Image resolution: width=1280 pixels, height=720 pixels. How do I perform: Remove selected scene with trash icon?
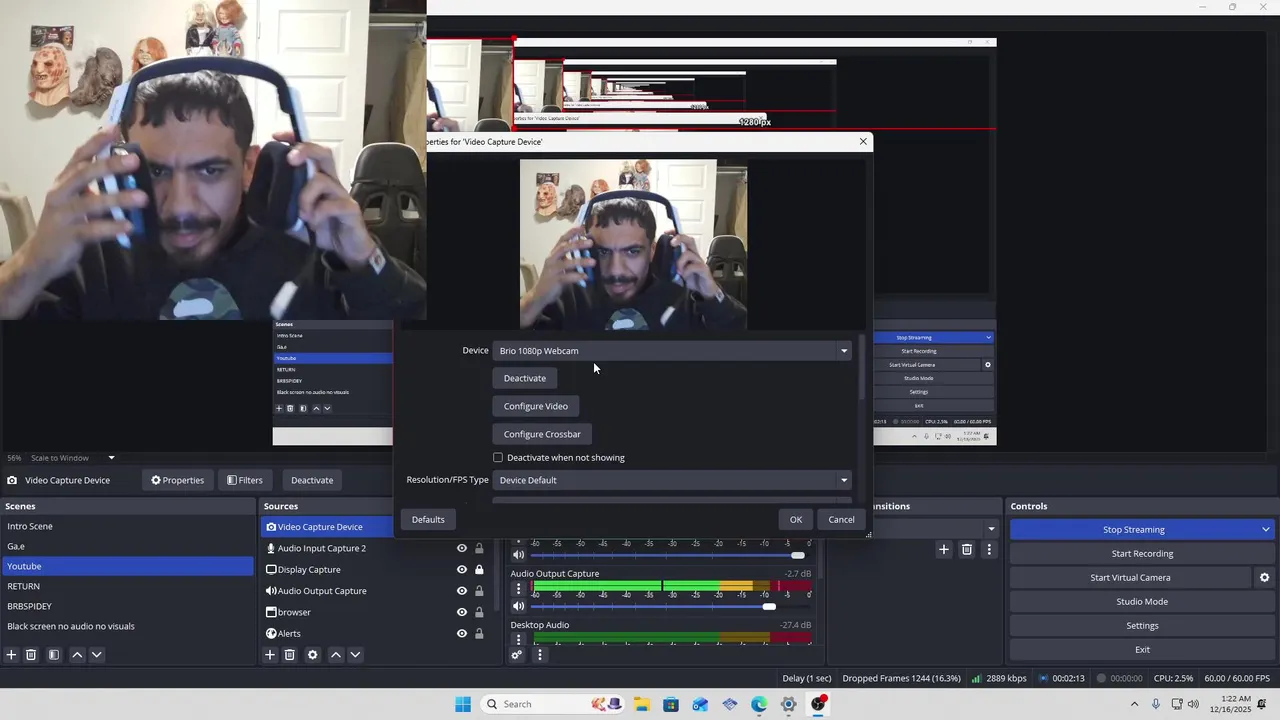pyautogui.click(x=31, y=655)
